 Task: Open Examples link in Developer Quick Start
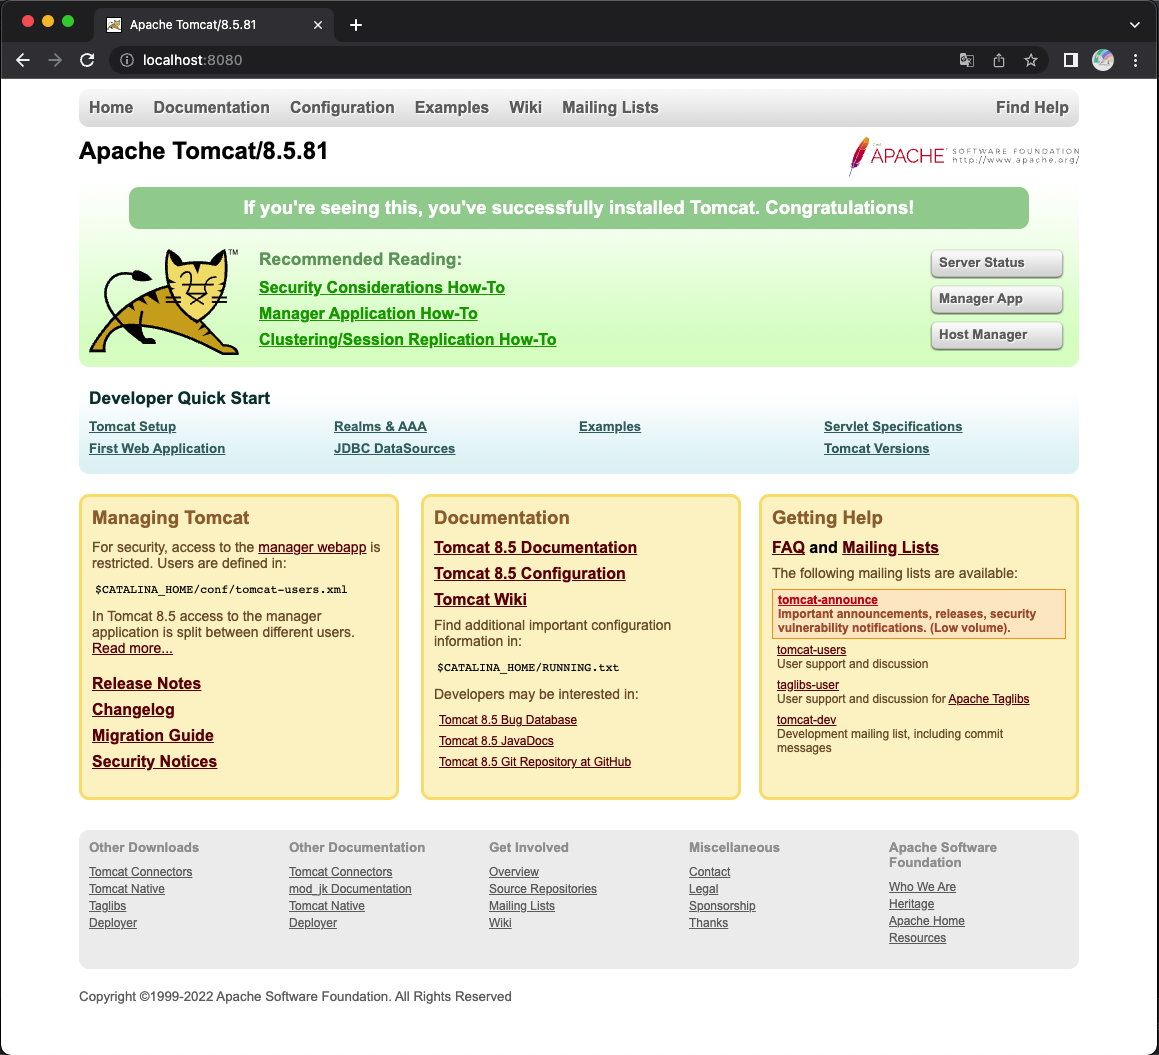tap(610, 427)
